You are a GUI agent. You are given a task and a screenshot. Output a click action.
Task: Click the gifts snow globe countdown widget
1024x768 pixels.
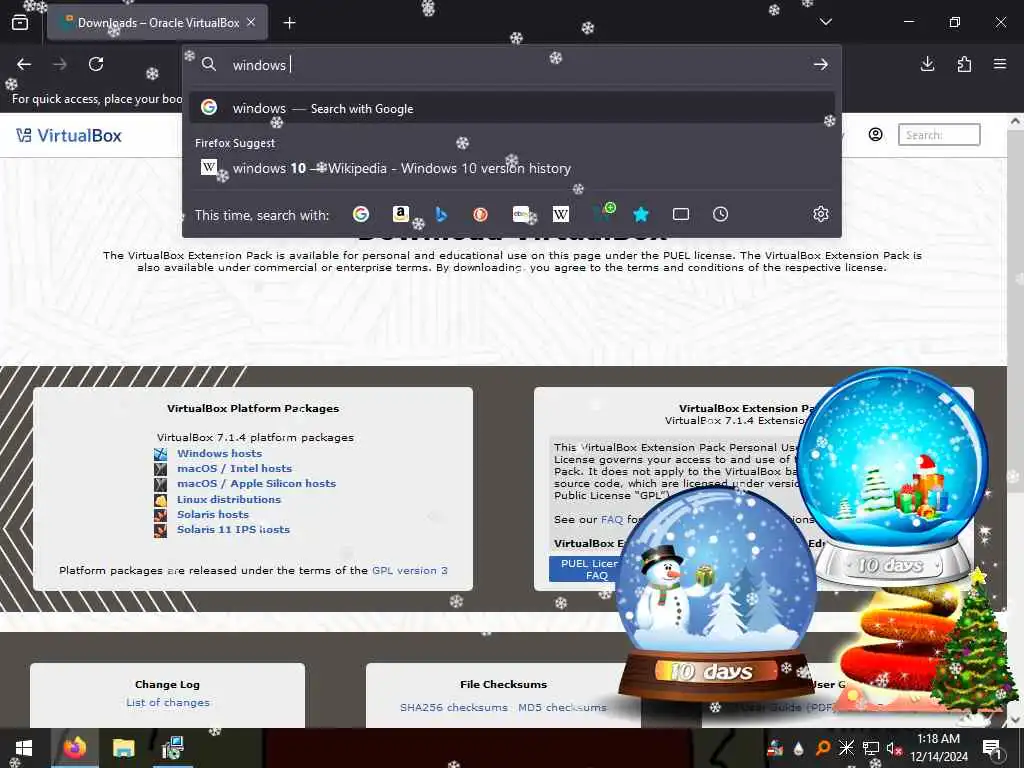pyautogui.click(x=893, y=477)
